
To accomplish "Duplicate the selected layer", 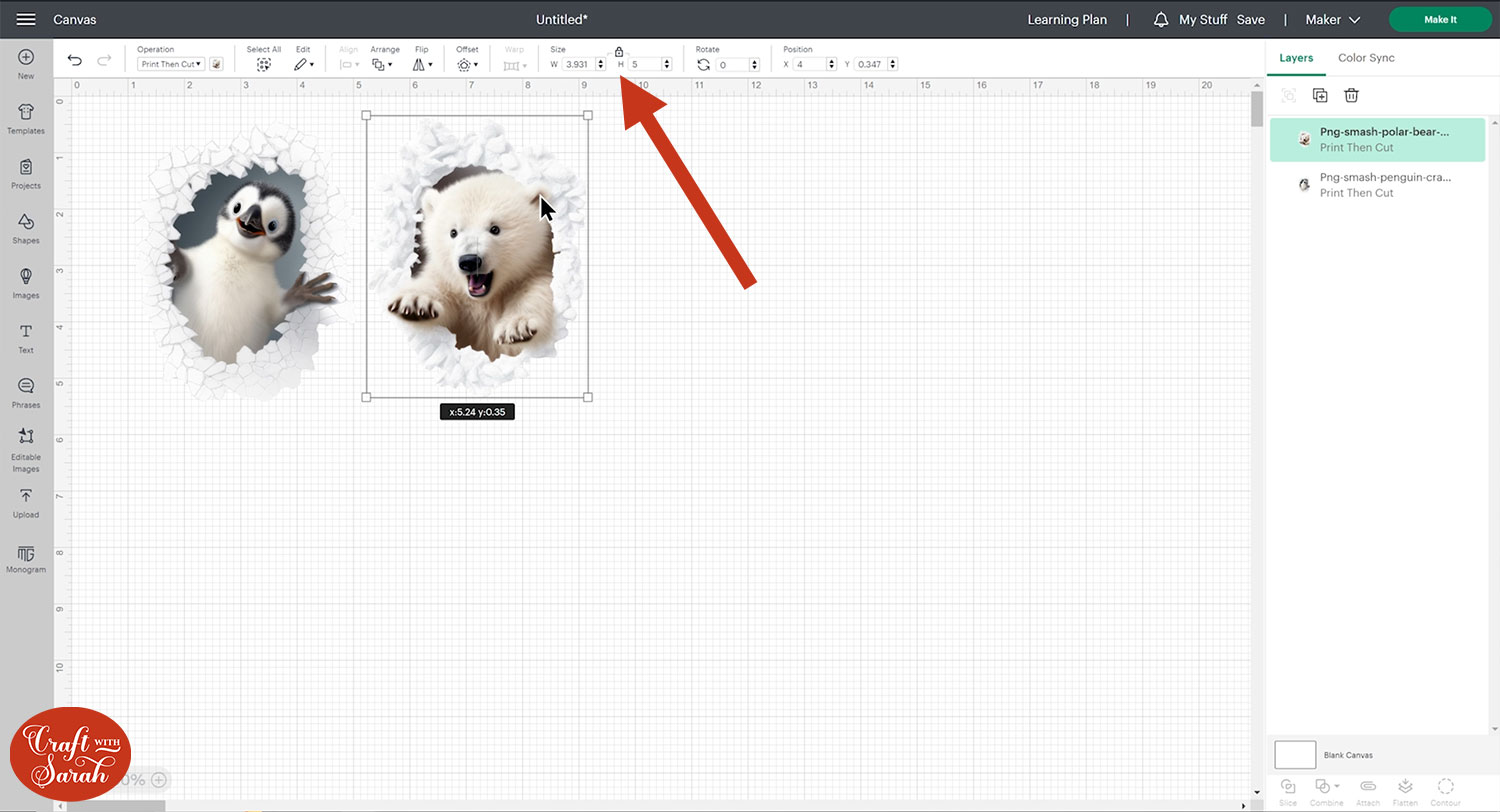I will point(1320,95).
